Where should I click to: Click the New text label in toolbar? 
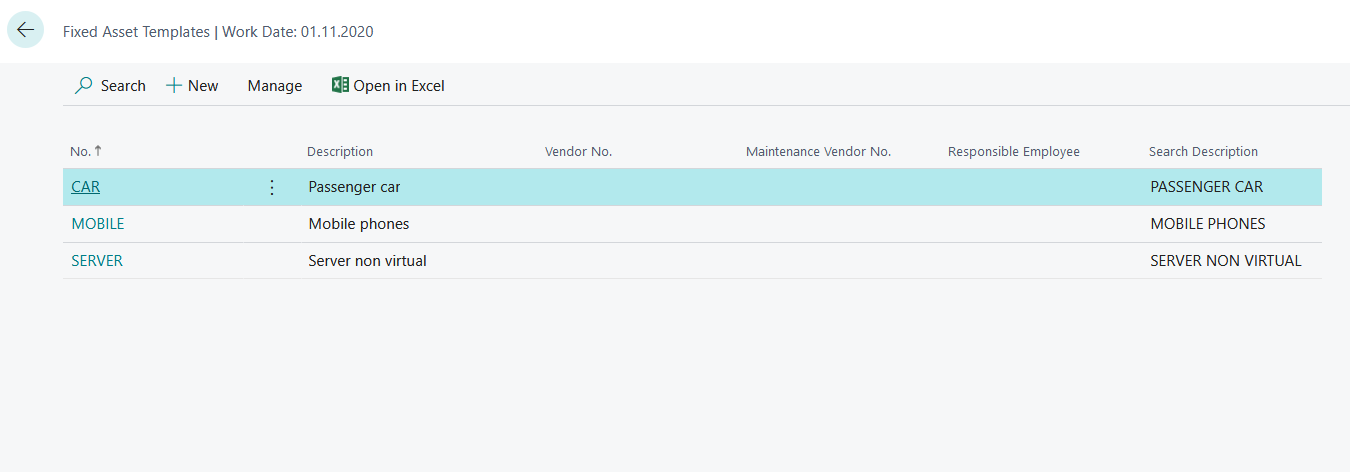pos(203,86)
